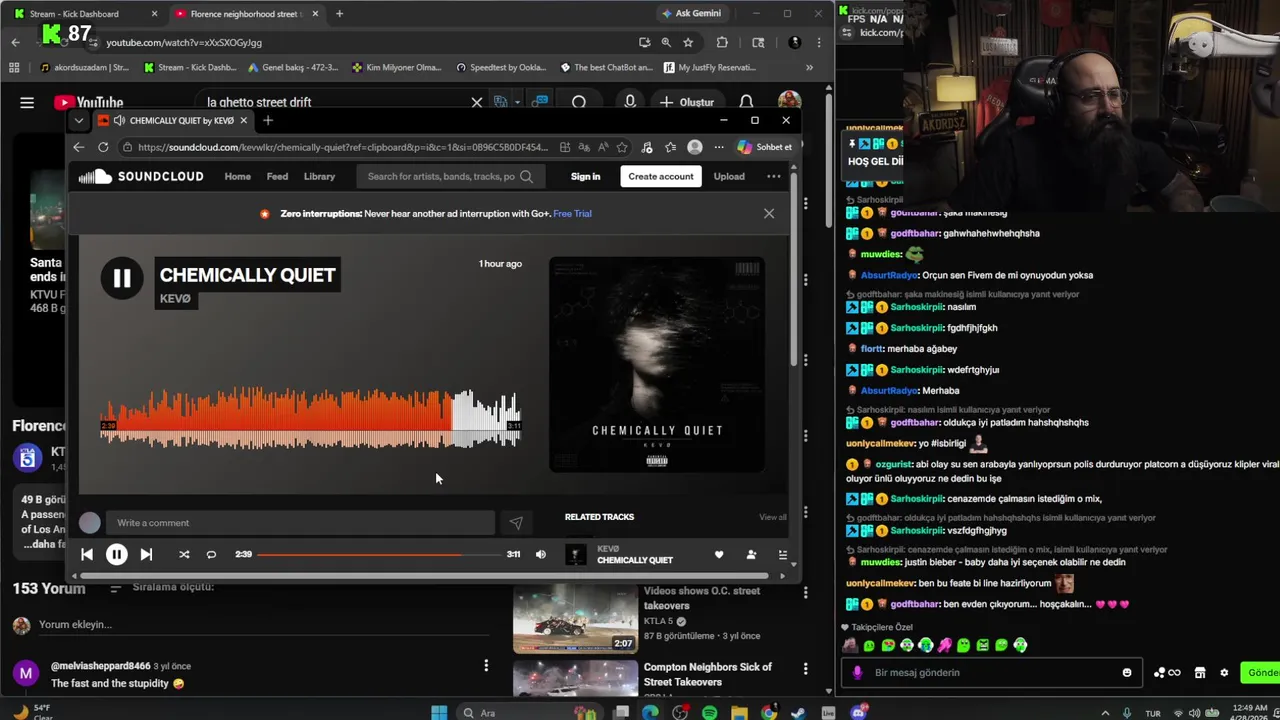The image size is (1280, 720).
Task: Click the Create account button
Action: tap(660, 176)
